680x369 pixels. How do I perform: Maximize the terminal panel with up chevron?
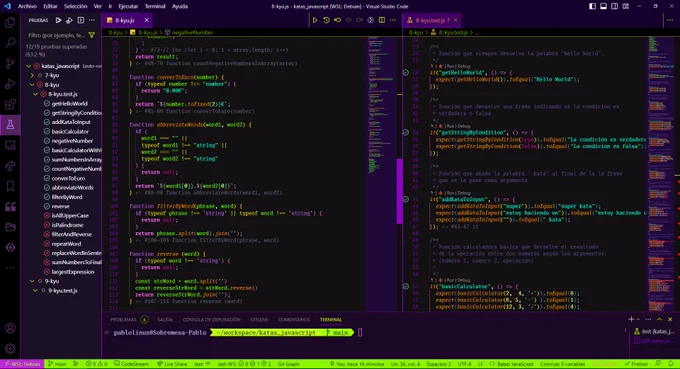(659, 319)
